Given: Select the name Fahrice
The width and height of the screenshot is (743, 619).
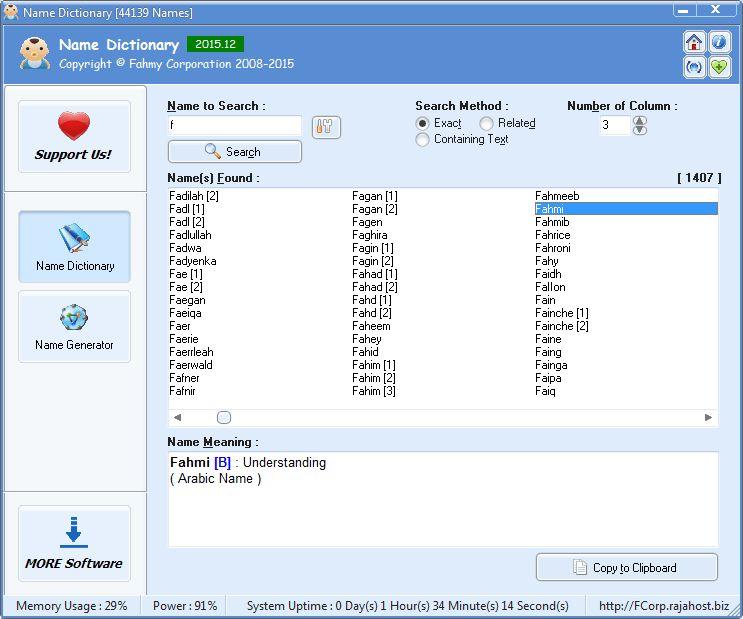Looking at the screenshot, I should pyautogui.click(x=553, y=235).
